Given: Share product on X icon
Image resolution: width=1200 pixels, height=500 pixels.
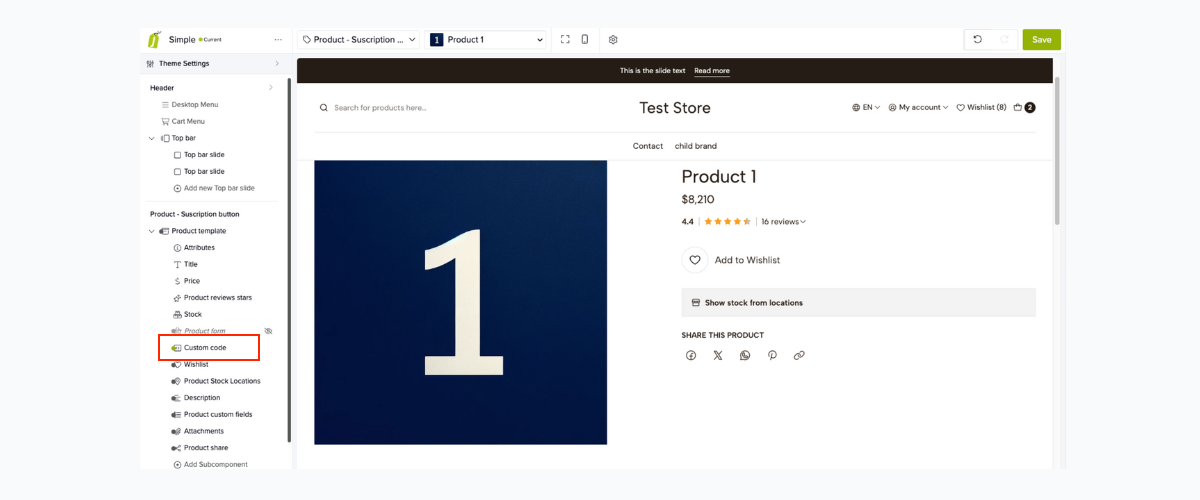Looking at the screenshot, I should 718,355.
